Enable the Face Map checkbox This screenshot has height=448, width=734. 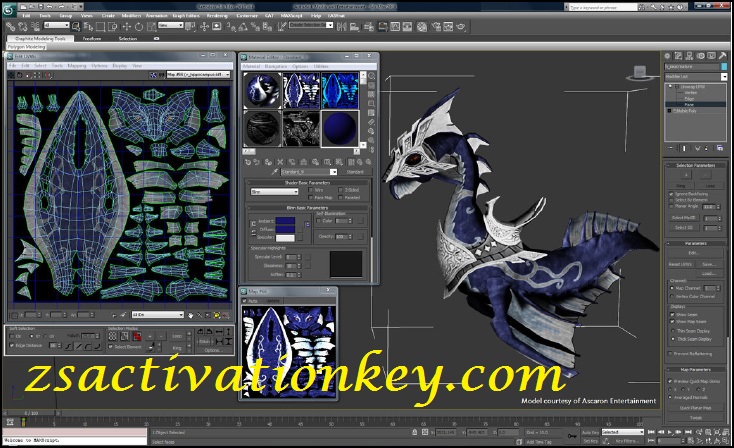[x=310, y=198]
